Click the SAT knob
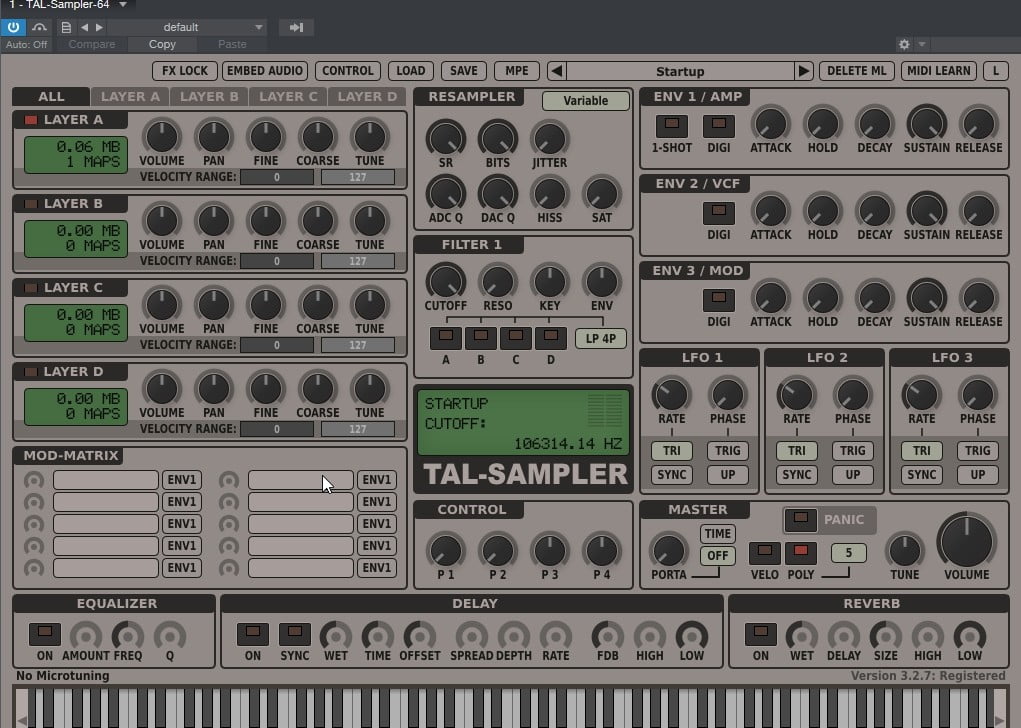This screenshot has height=728, width=1021. [602, 193]
